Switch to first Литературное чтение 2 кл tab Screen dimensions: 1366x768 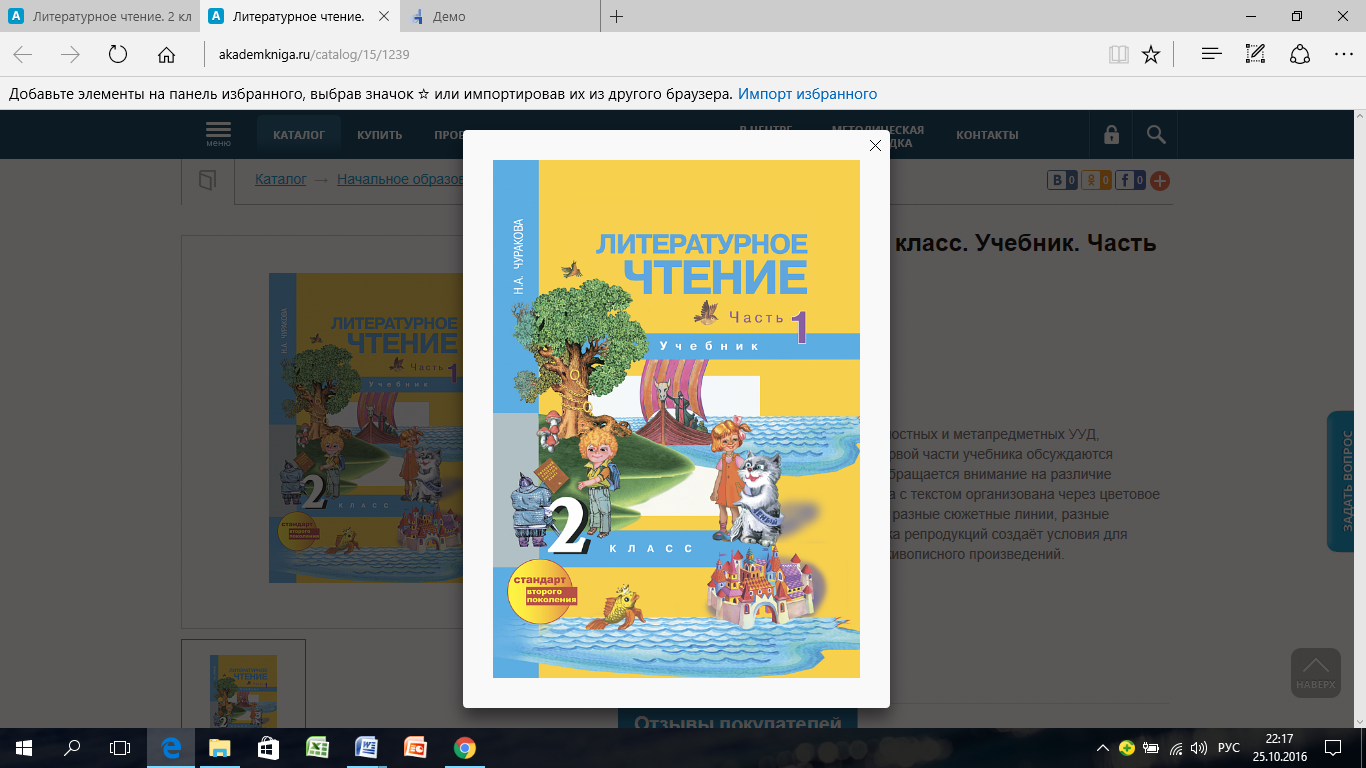(98, 16)
